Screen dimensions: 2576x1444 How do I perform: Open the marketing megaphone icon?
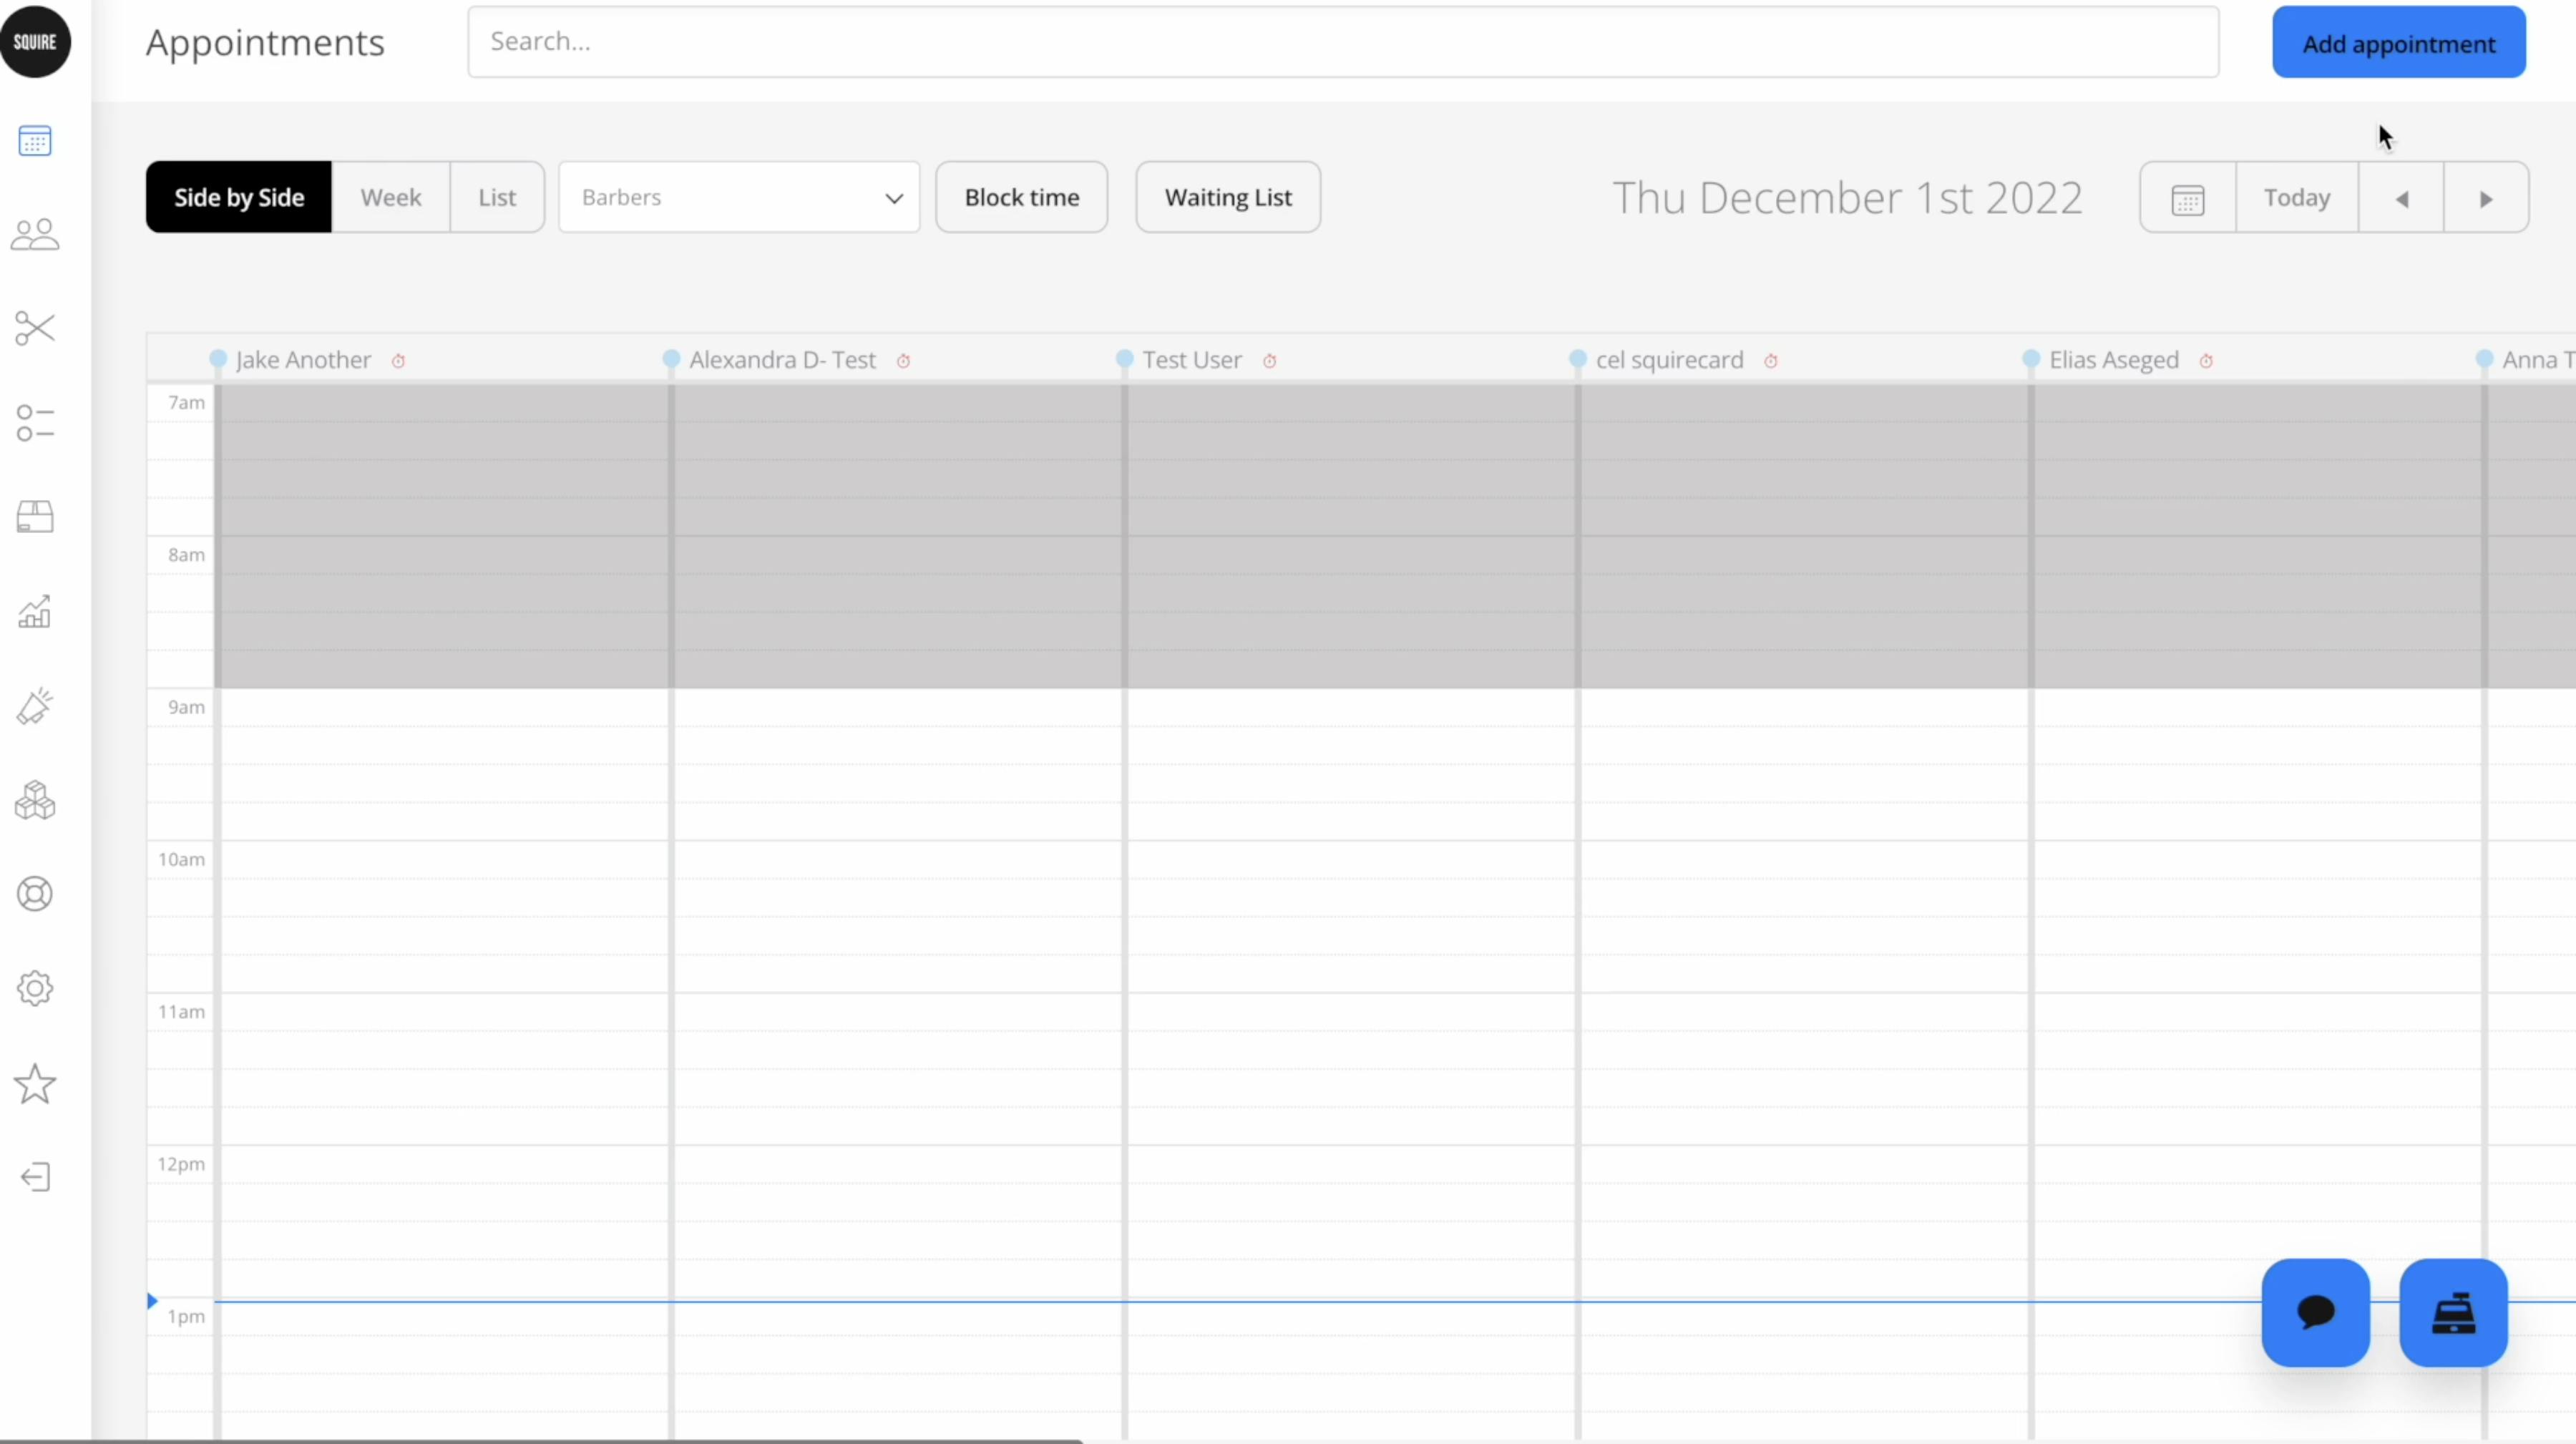35,706
